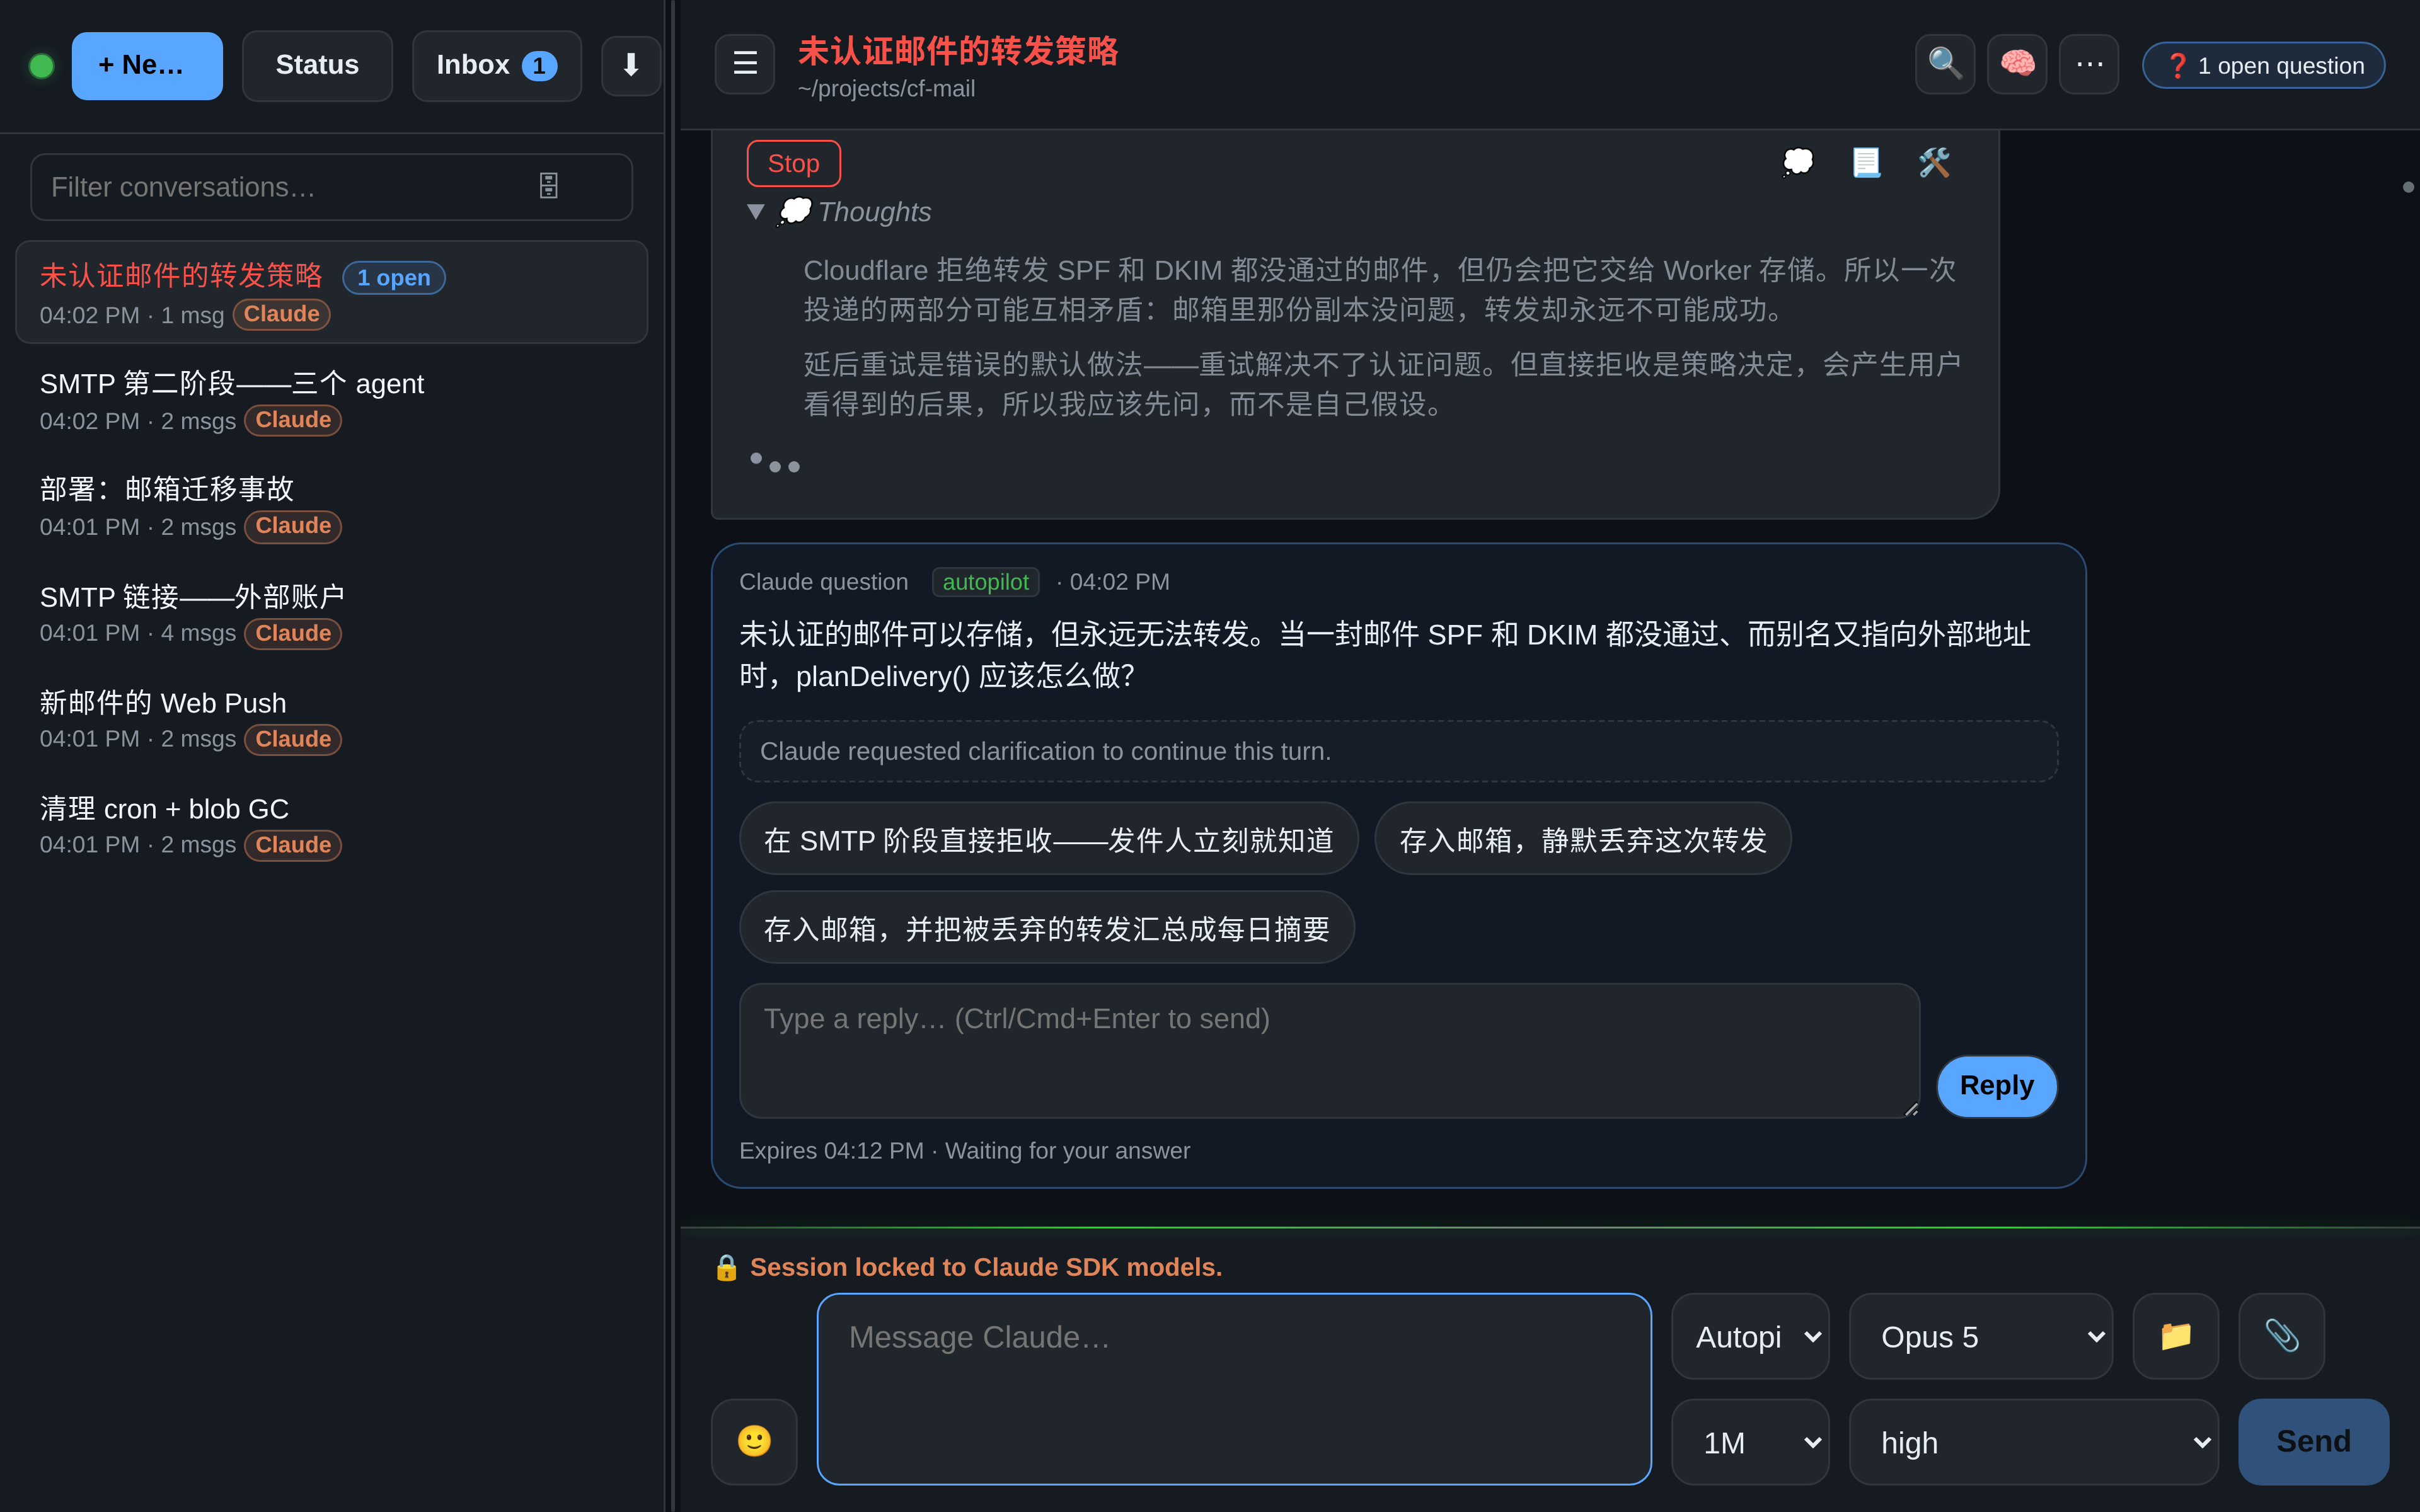The height and width of the screenshot is (1512, 2420).
Task: Open the Opus 5 model dropdown
Action: click(x=1981, y=1336)
